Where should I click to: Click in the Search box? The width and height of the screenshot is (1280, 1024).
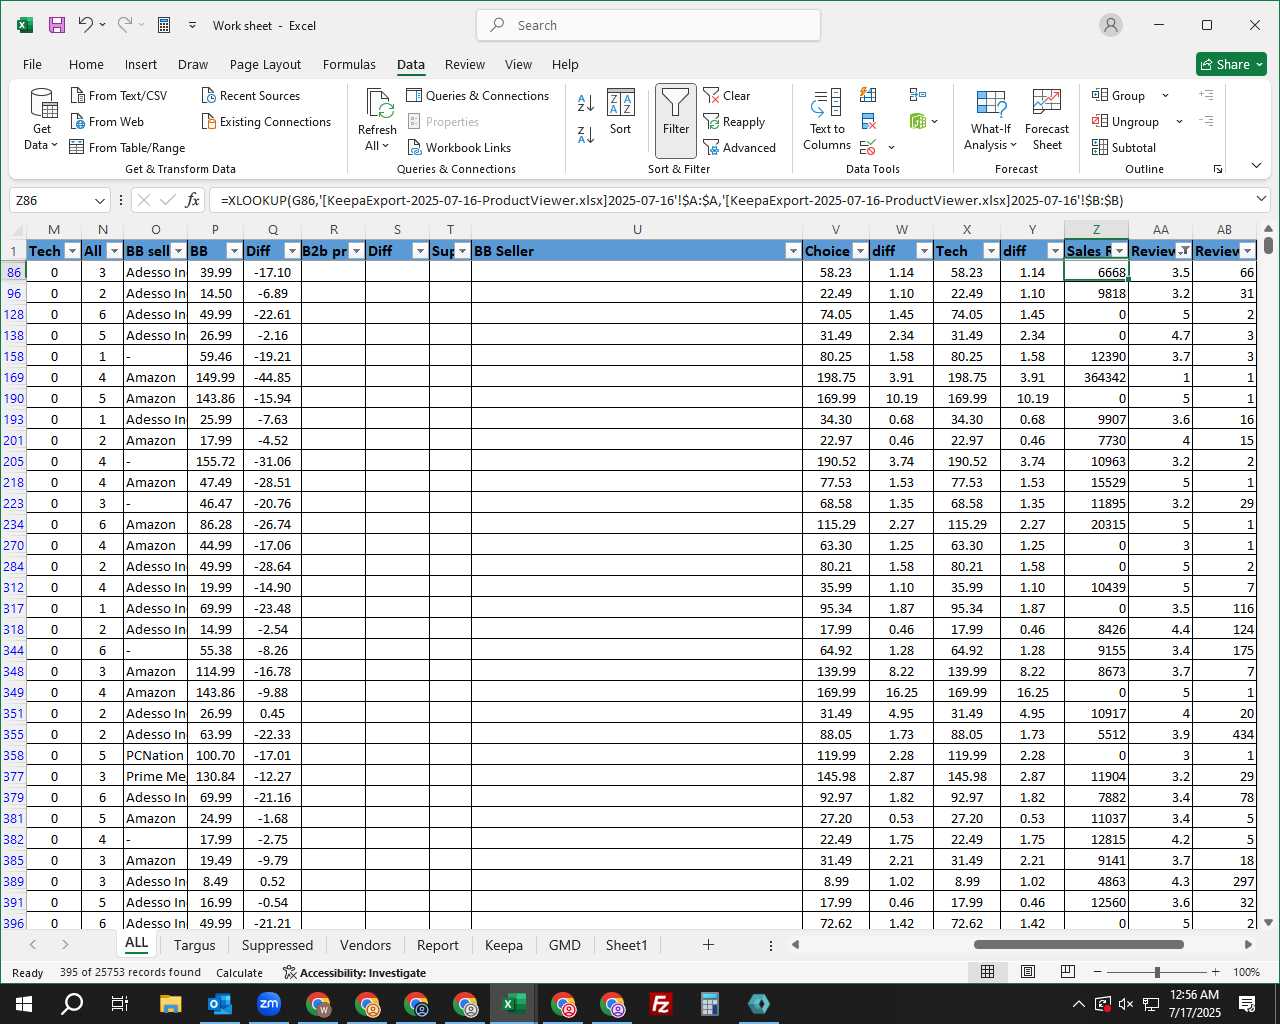coord(648,25)
